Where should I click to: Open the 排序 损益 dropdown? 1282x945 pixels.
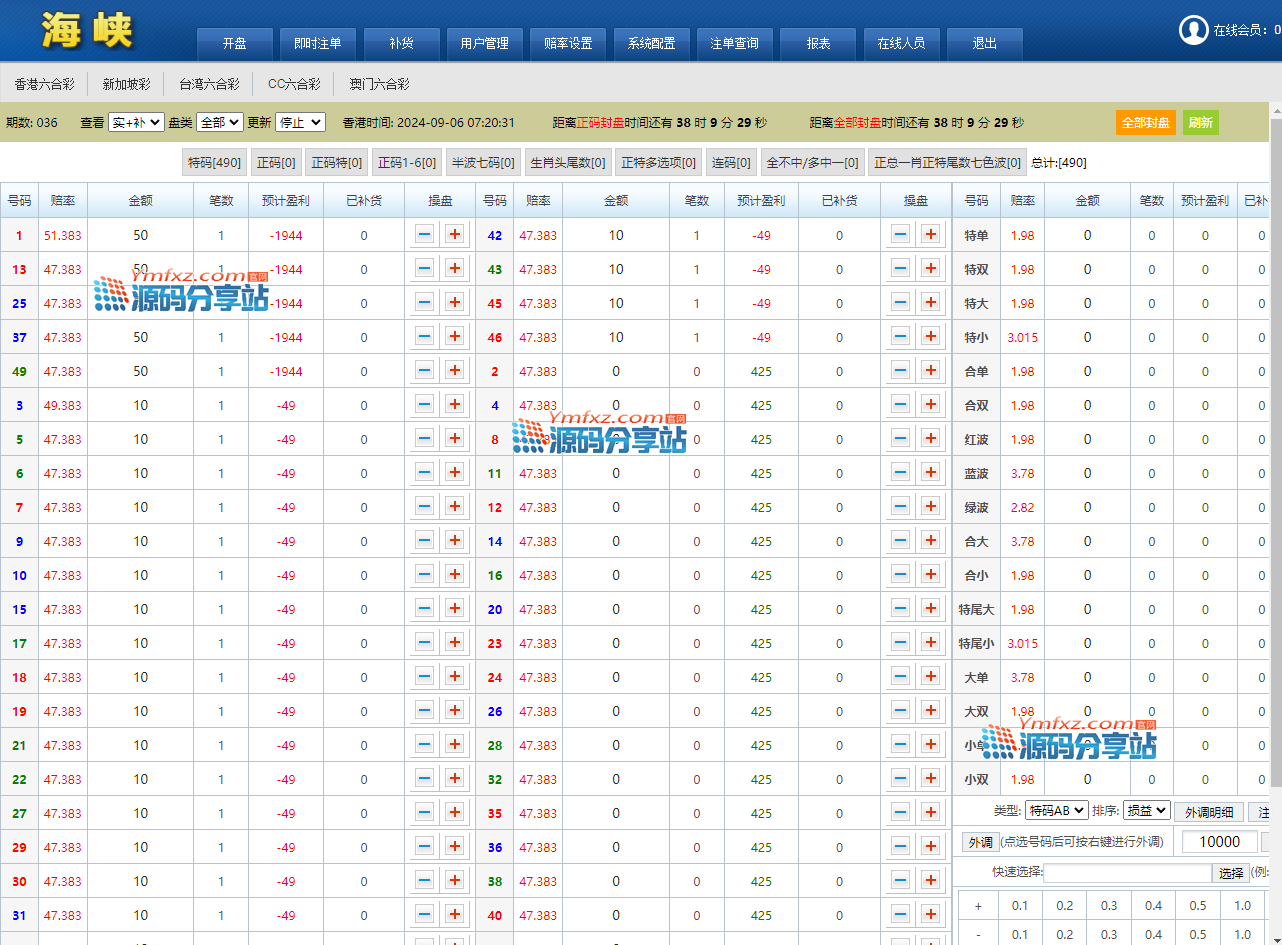[x=1145, y=811]
